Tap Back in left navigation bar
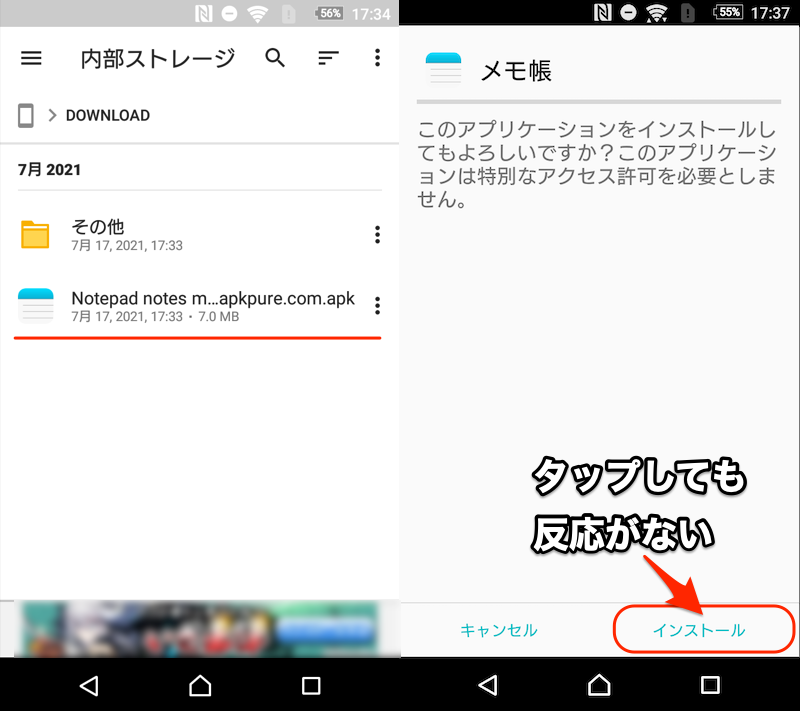This screenshot has width=800, height=711. click(89, 685)
